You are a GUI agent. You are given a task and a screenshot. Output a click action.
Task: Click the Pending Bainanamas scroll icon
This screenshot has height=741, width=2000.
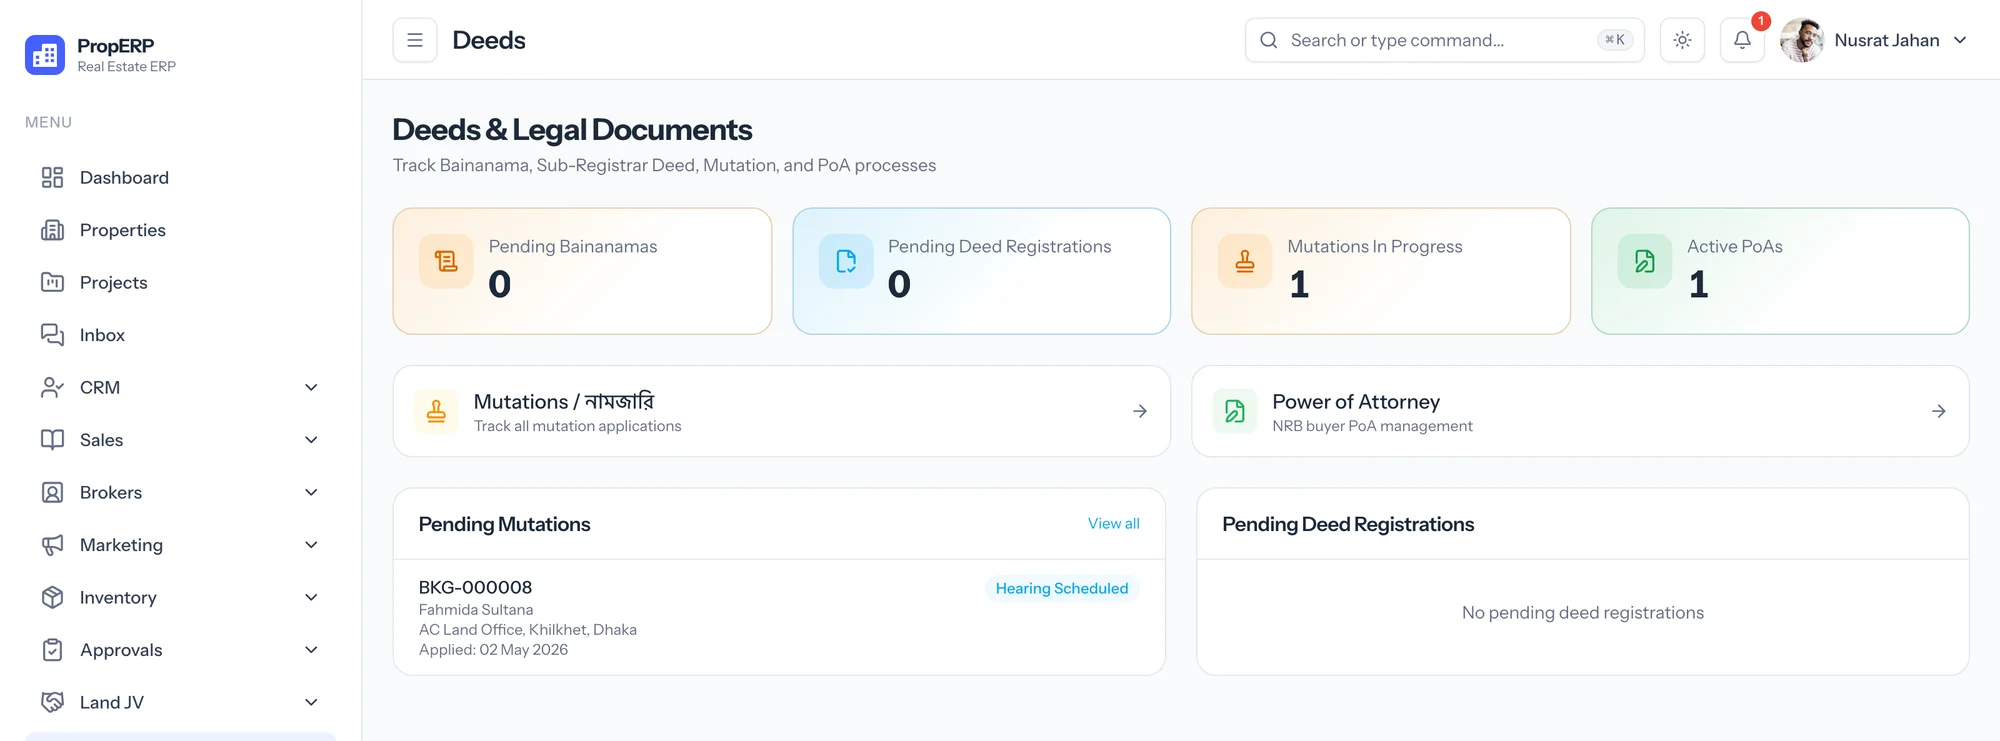[446, 261]
